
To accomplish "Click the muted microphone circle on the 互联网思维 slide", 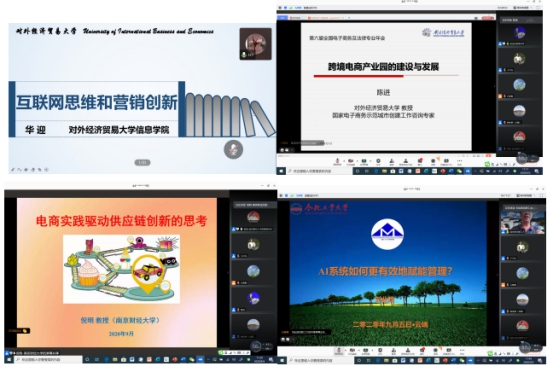I will coord(233,149).
